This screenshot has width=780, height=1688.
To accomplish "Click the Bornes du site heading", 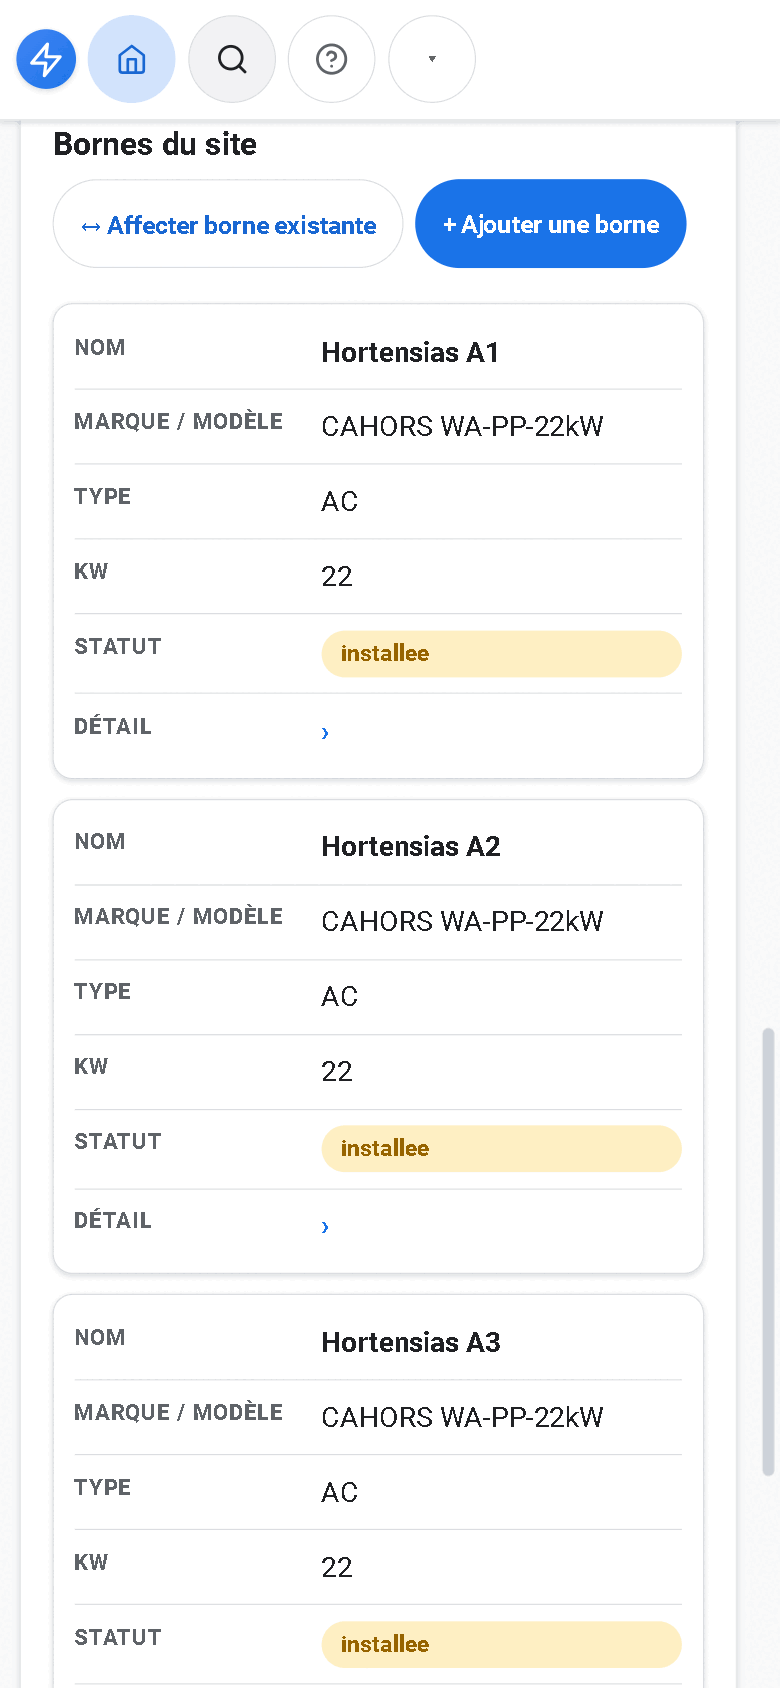I will point(155,144).
